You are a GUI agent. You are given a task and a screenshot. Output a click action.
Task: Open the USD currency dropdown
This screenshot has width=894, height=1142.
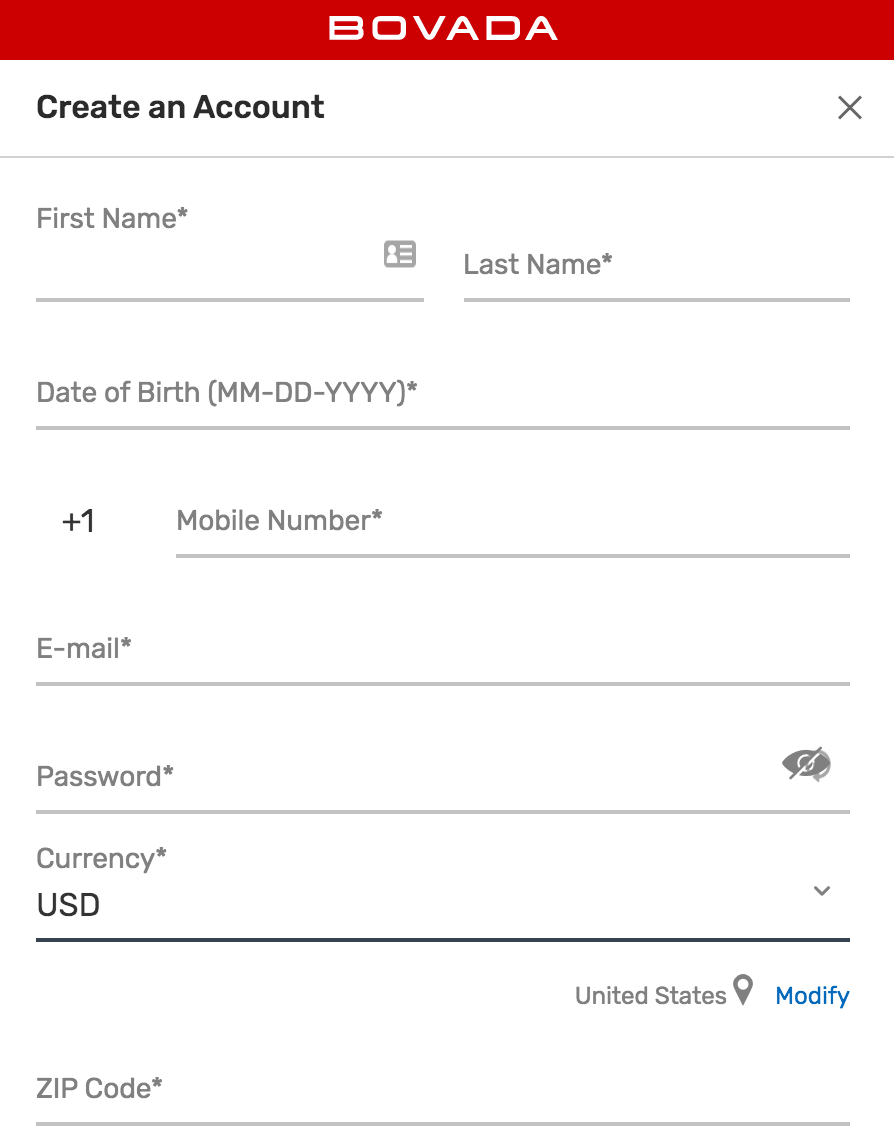(x=443, y=905)
